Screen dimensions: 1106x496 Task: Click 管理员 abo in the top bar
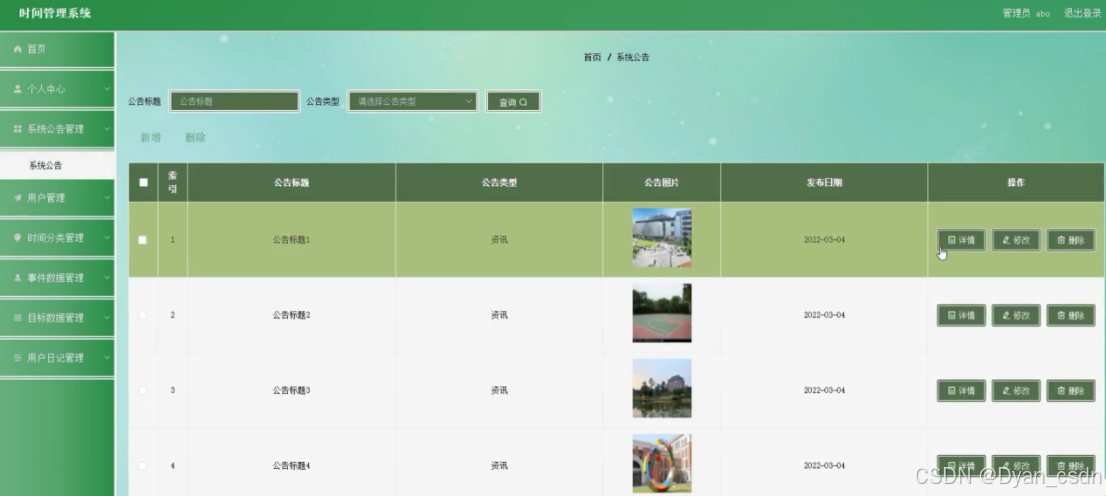(x=1026, y=13)
